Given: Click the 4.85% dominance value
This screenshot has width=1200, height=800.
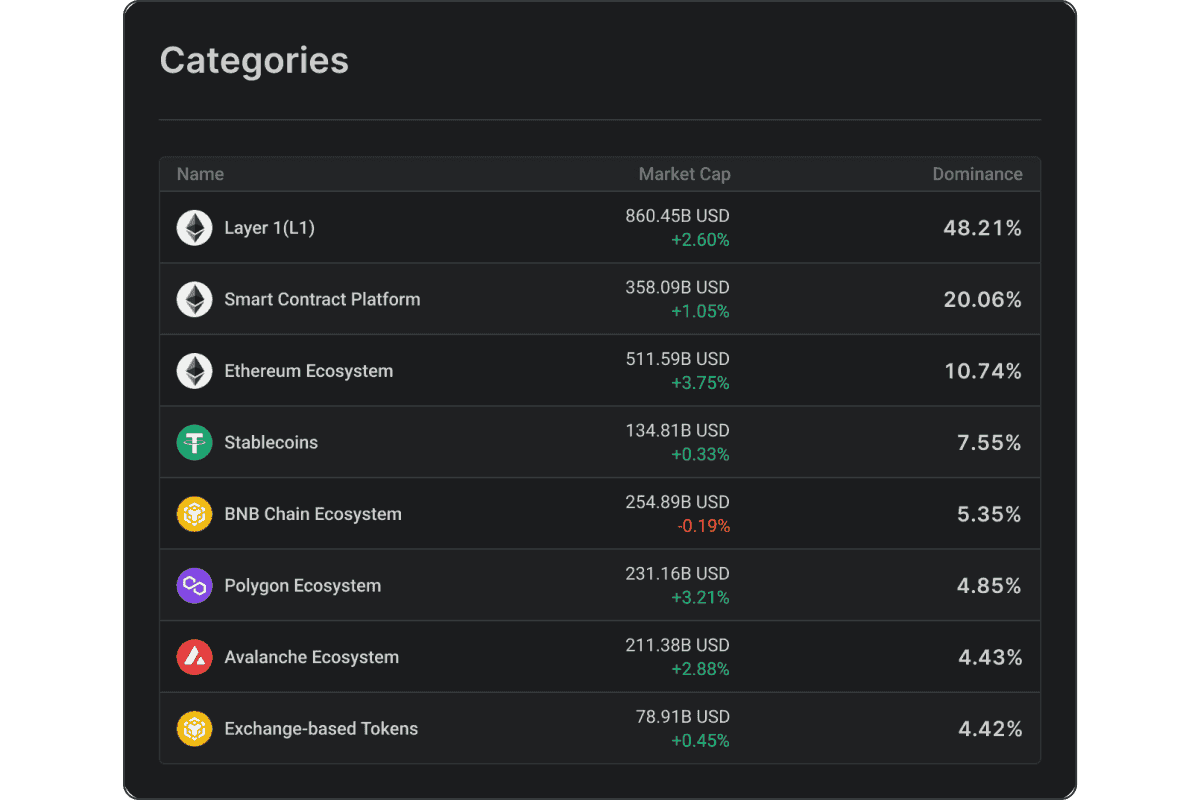Looking at the screenshot, I should tap(989, 586).
